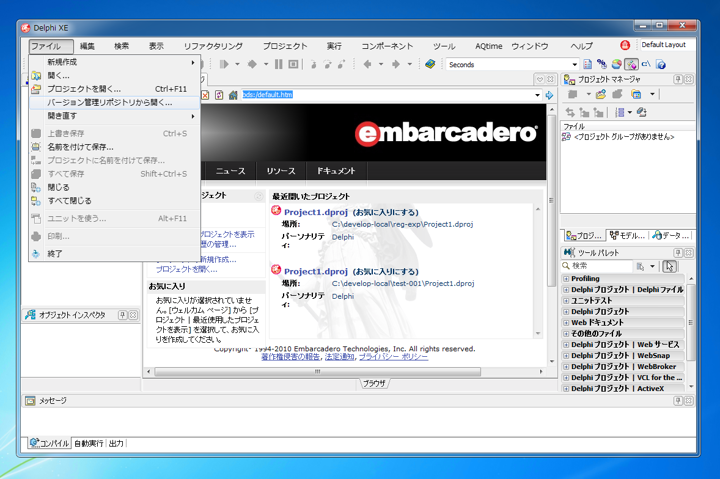Open the ドキュメント tab on welcome page
The width and height of the screenshot is (720, 479).
pos(336,171)
